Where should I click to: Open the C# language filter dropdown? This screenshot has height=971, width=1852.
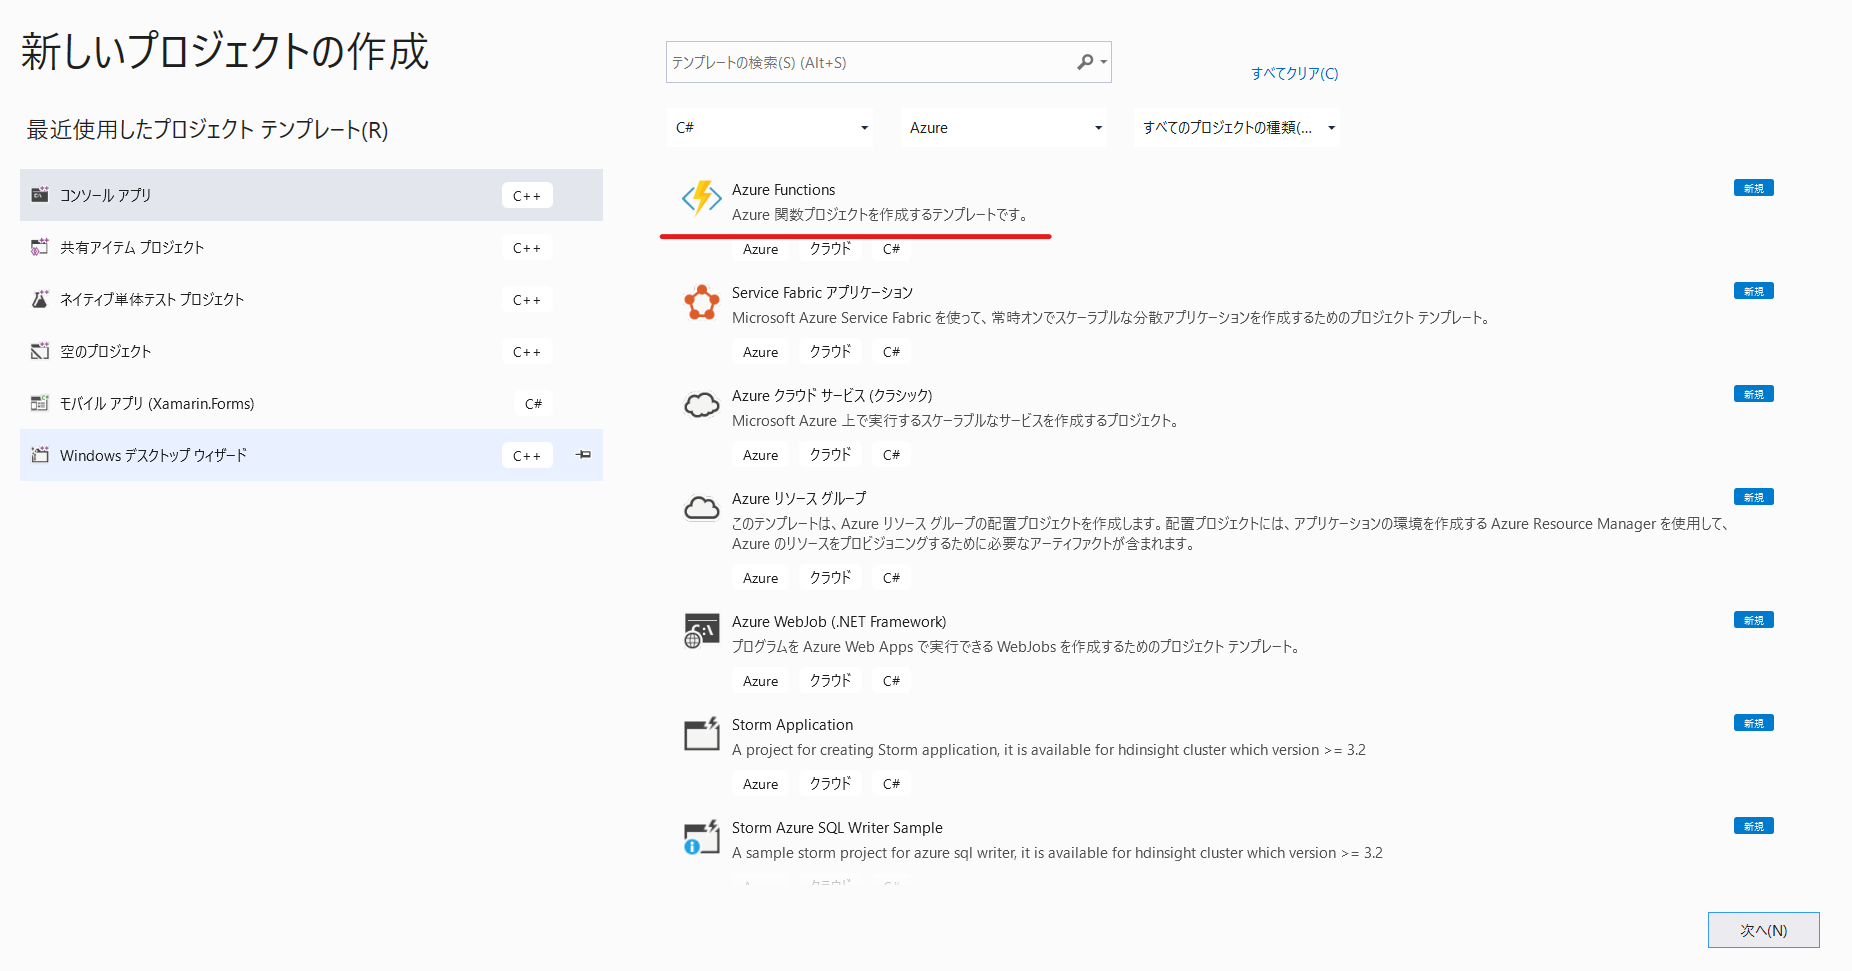770,128
